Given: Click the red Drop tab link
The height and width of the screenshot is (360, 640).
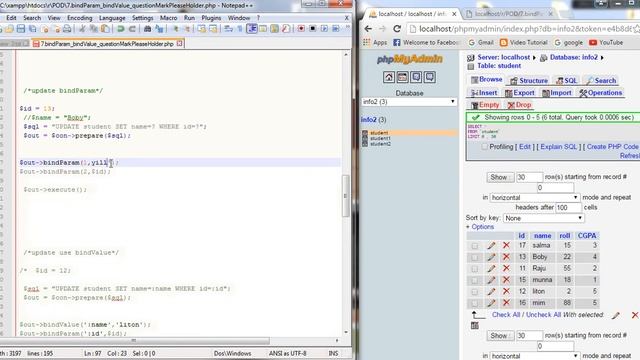Looking at the screenshot, I should click(519, 105).
